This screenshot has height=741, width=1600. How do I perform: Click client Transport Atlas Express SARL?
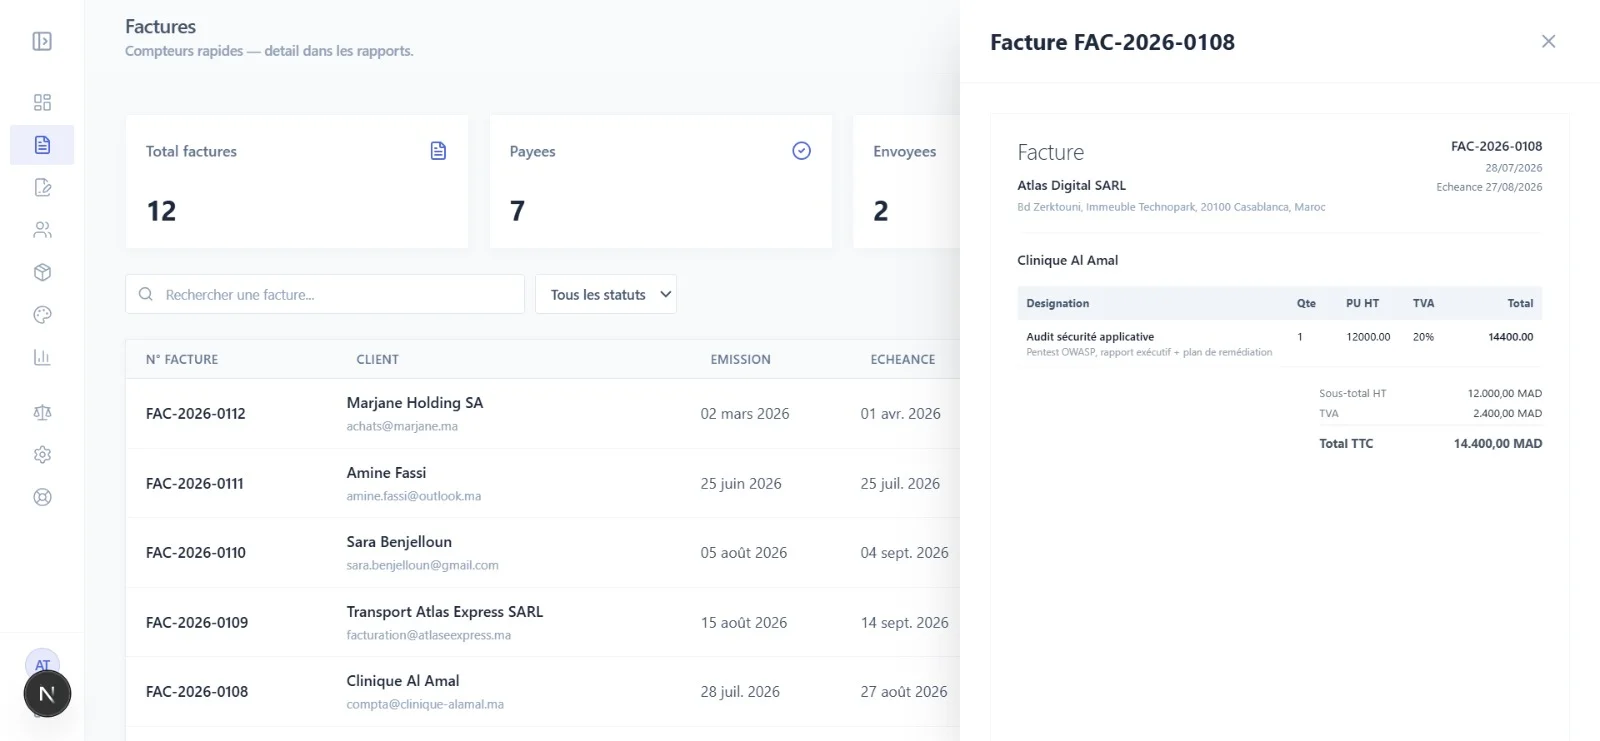(x=445, y=612)
